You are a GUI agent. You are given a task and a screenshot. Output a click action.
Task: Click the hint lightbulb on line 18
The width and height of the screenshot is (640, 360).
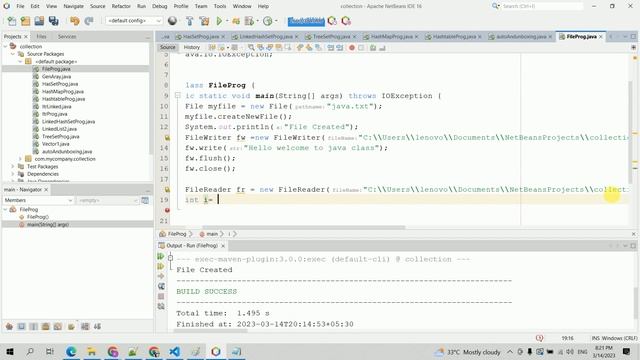click(x=167, y=189)
